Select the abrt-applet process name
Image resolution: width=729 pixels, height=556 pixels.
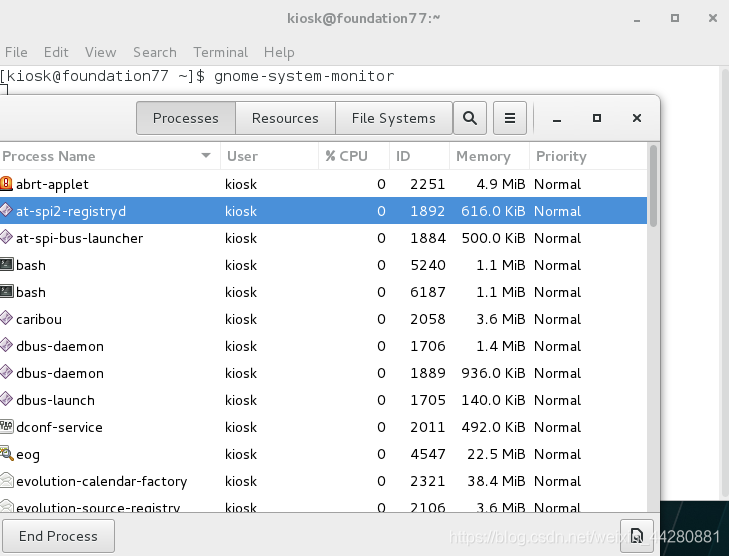tap(52, 184)
